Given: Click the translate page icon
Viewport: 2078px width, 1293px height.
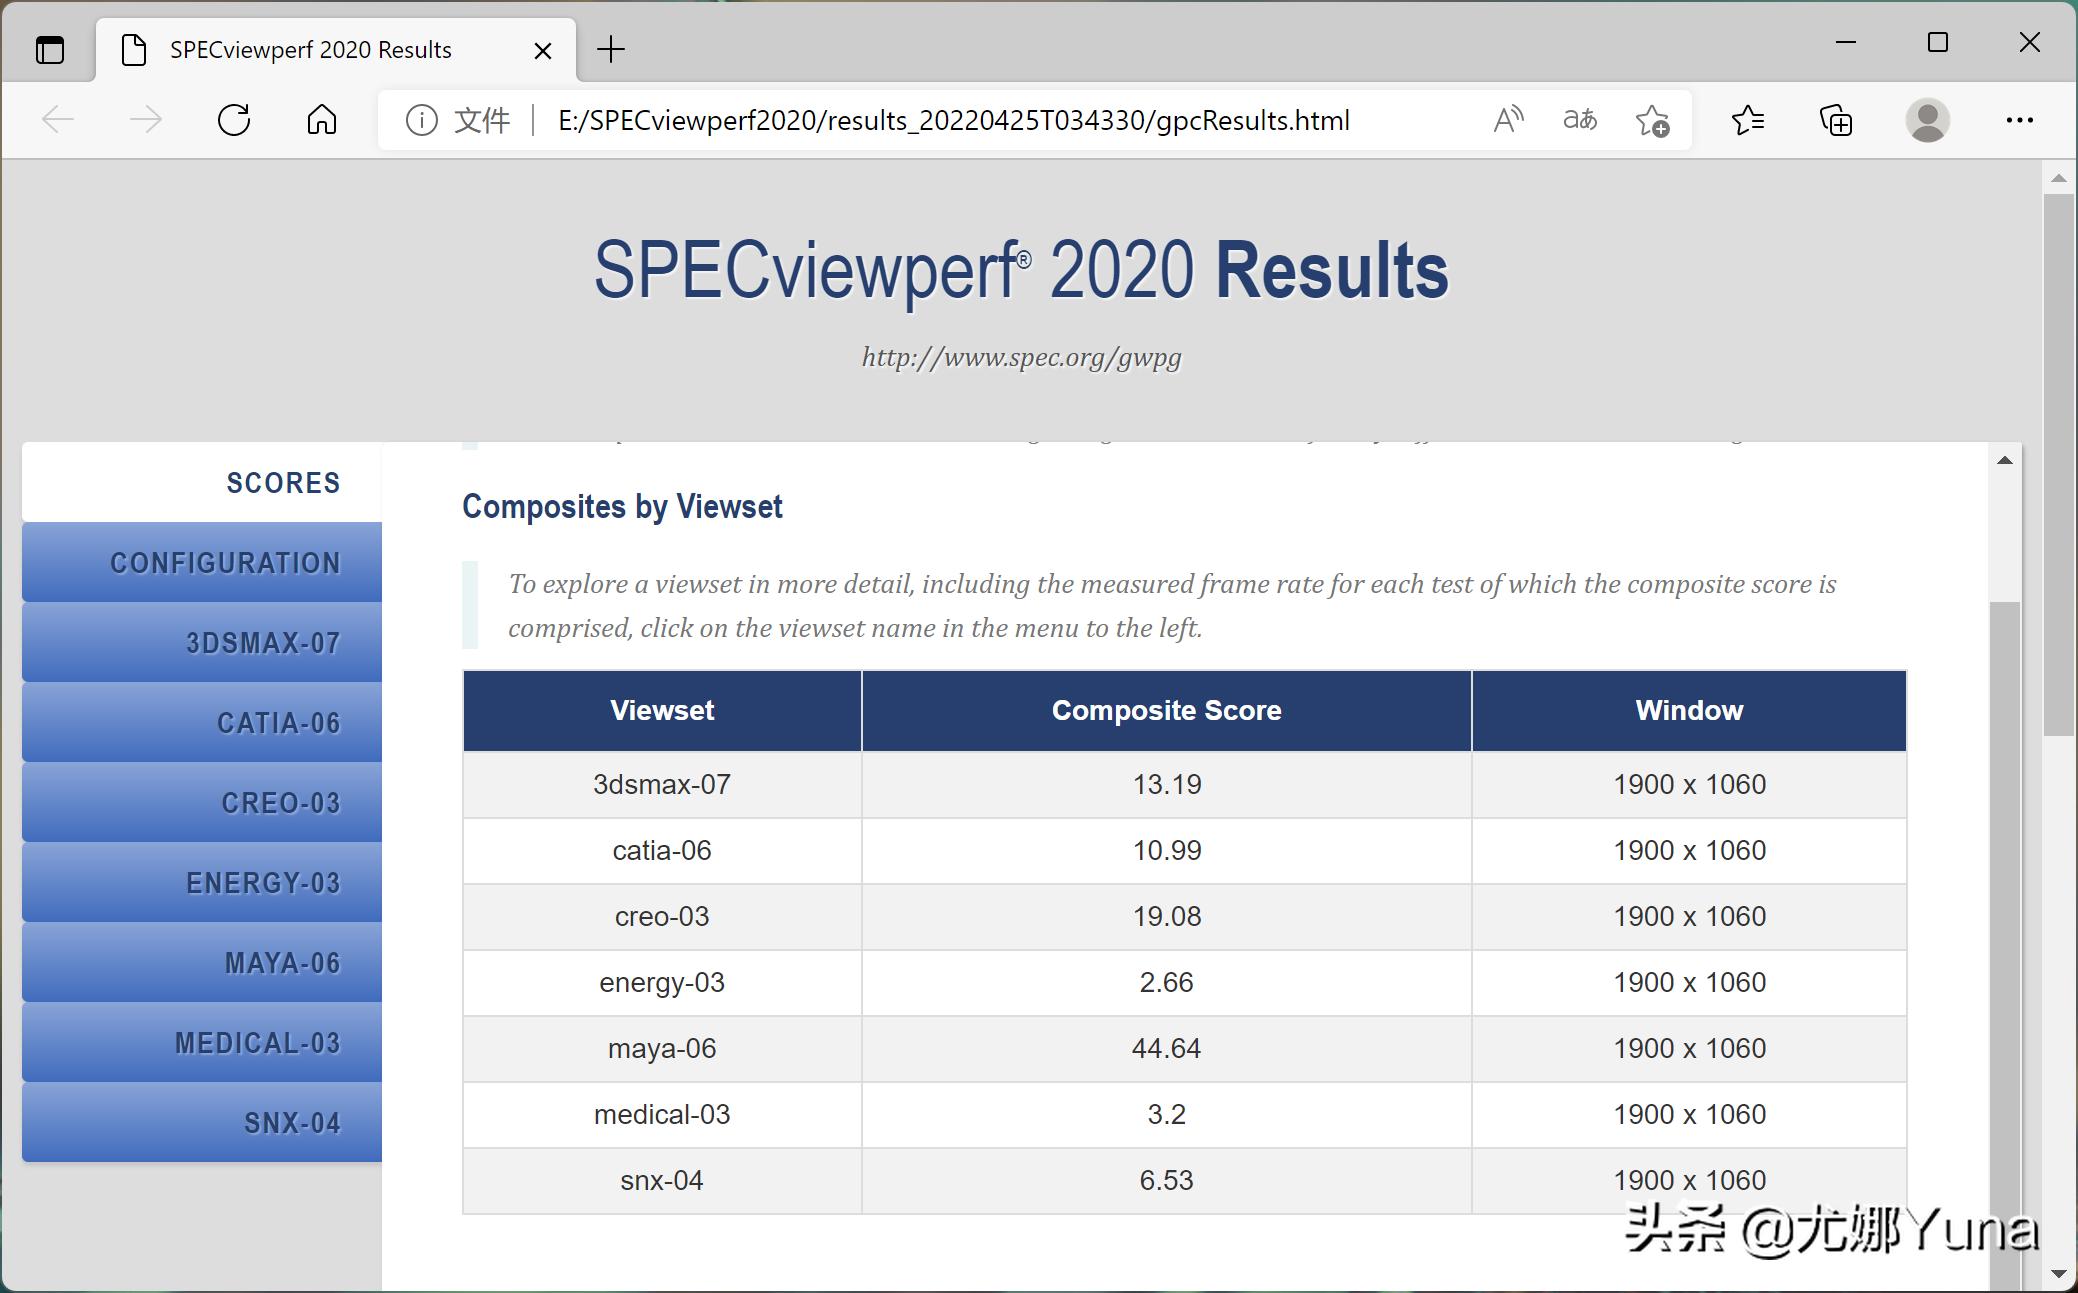Looking at the screenshot, I should click(x=1580, y=121).
